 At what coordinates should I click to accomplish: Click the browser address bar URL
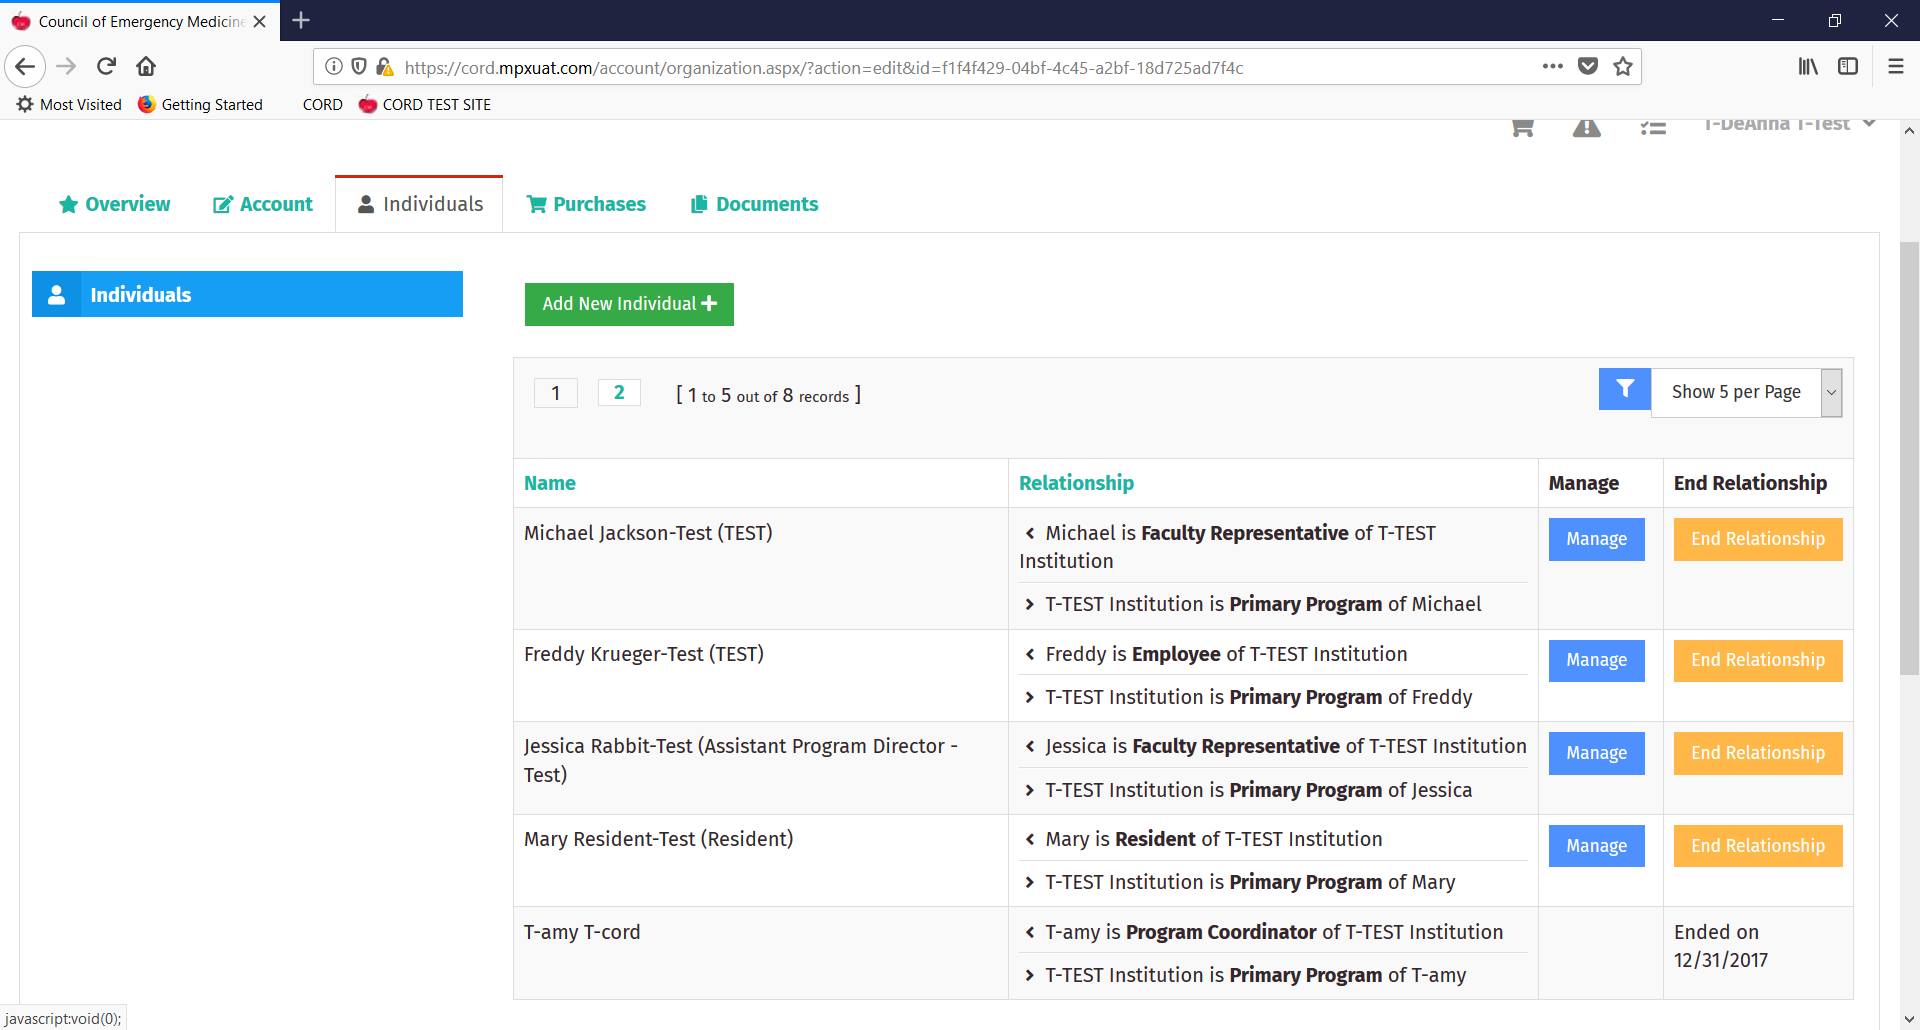[x=823, y=68]
